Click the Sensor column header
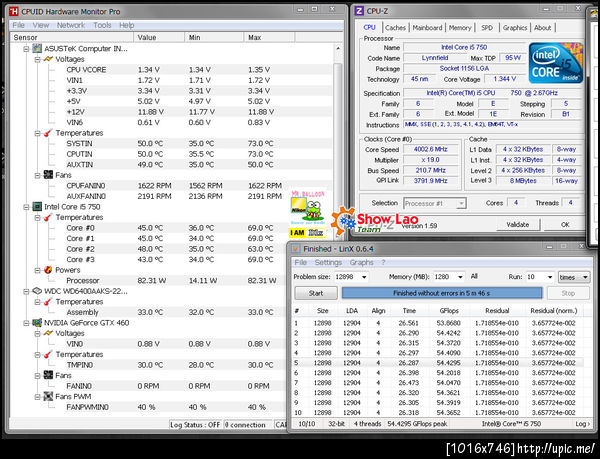The image size is (600, 459). (x=71, y=37)
